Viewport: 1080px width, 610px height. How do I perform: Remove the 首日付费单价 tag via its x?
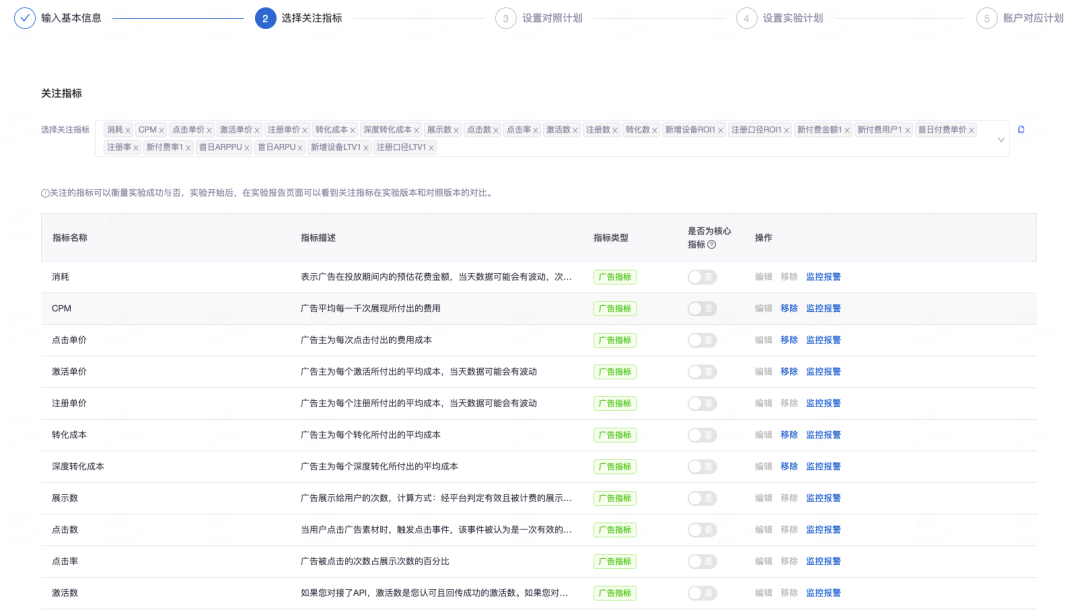pos(972,130)
